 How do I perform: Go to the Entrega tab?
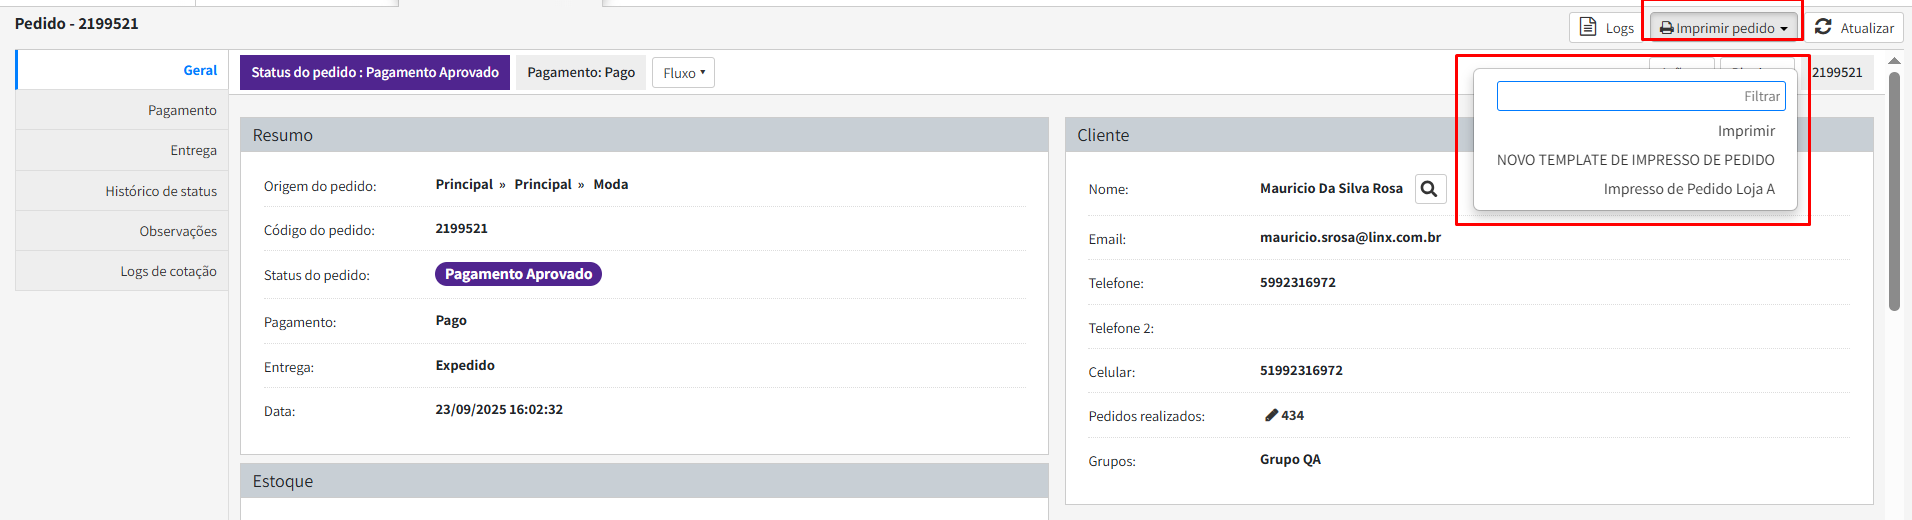pyautogui.click(x=193, y=150)
